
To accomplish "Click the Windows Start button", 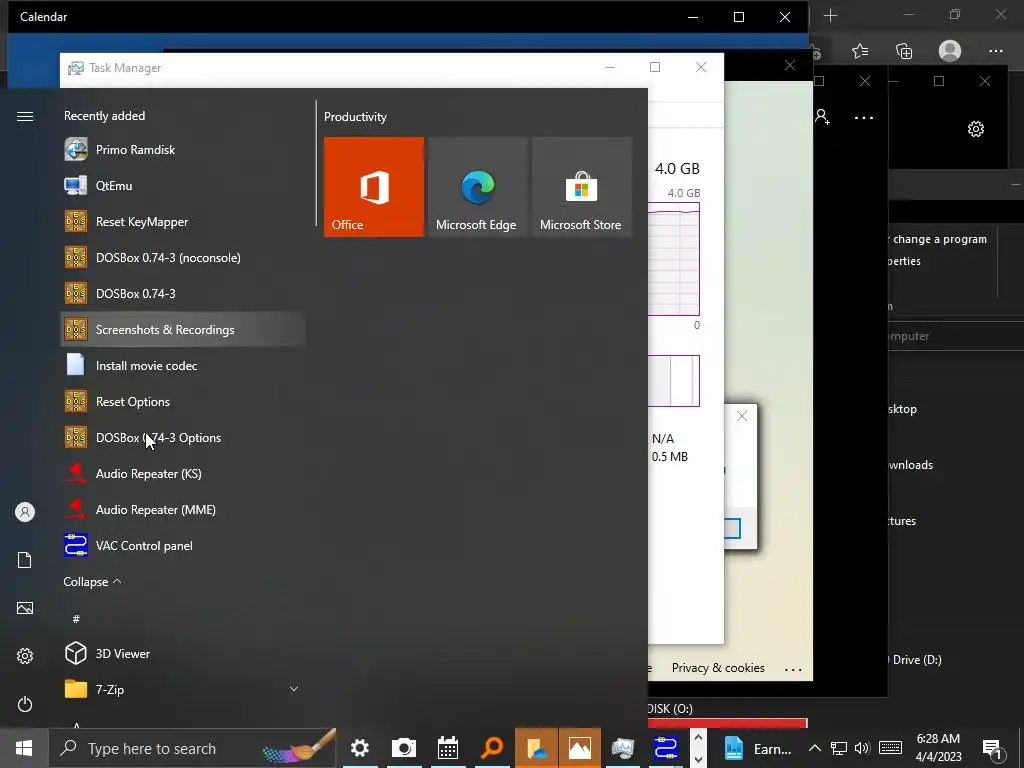I will tap(24, 748).
